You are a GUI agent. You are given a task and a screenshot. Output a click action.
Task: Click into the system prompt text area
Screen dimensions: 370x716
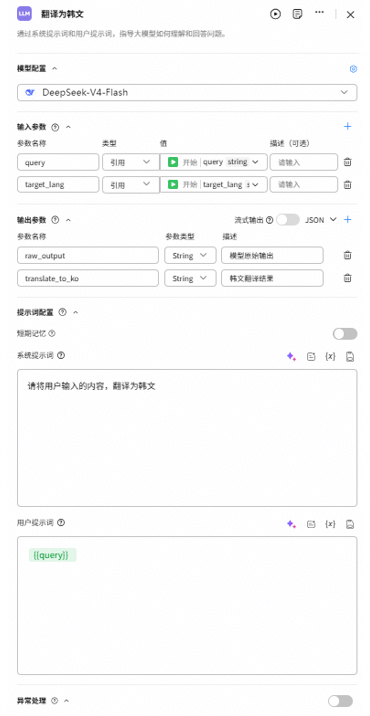click(x=187, y=438)
